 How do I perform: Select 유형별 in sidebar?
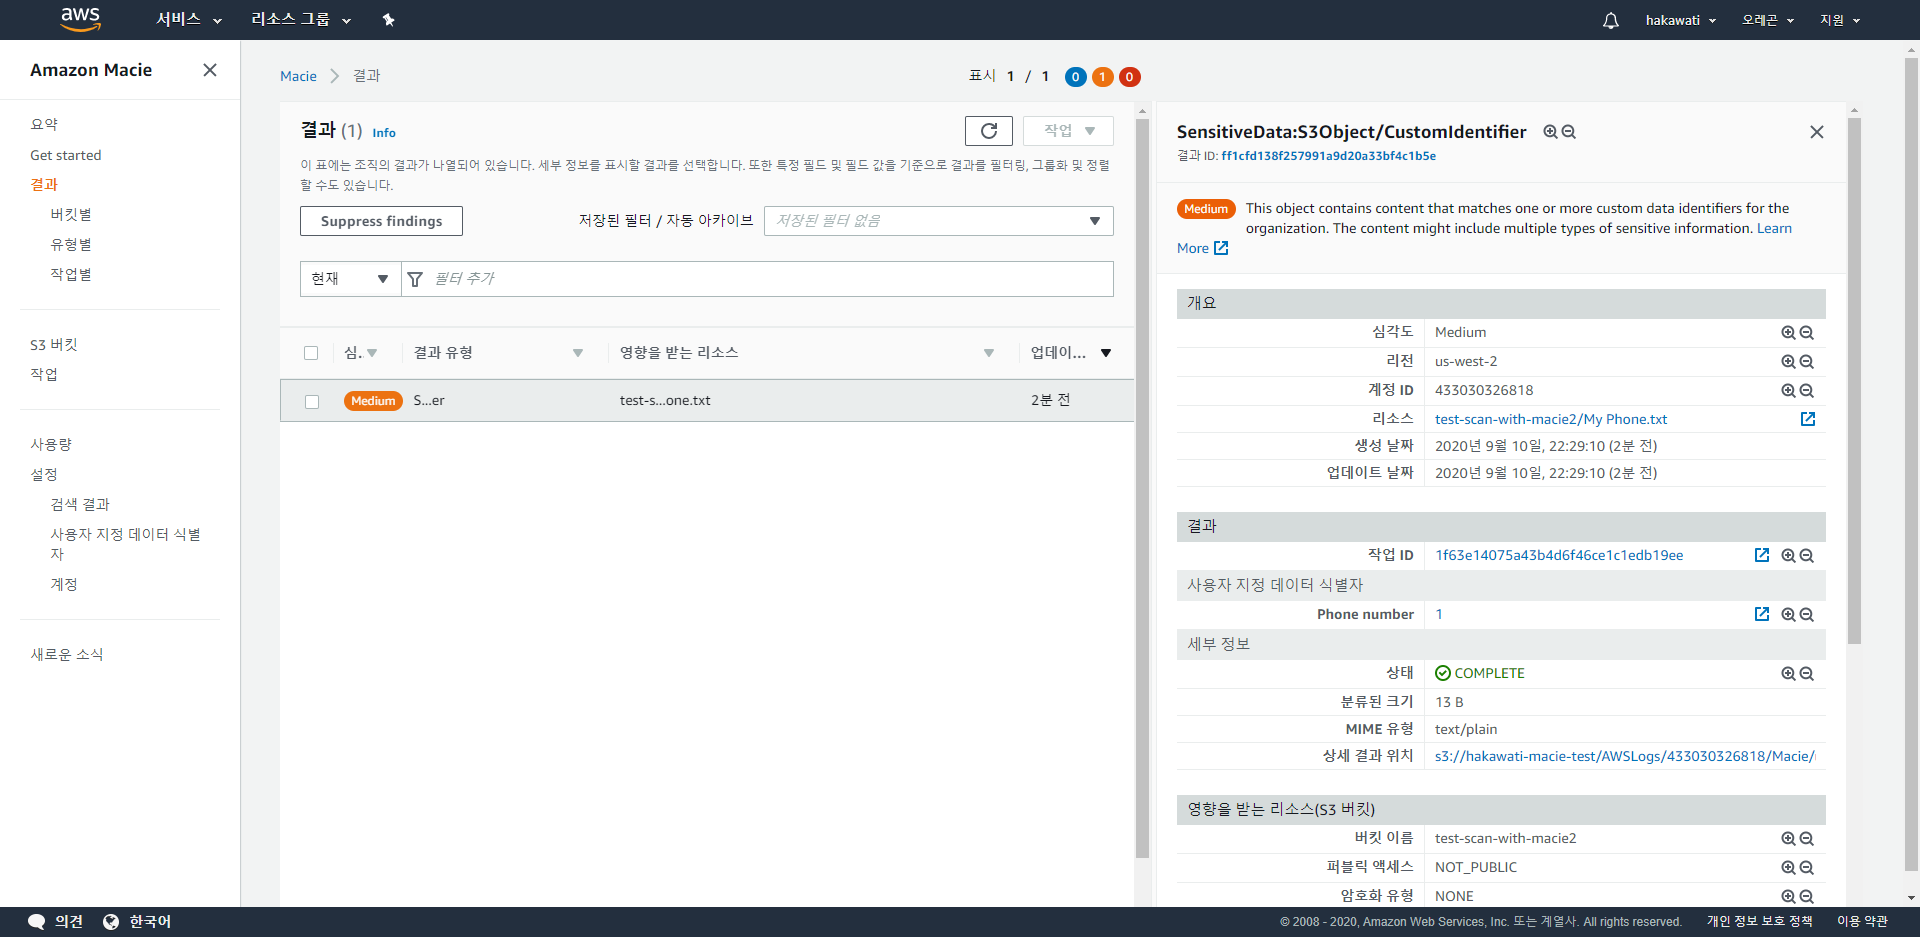(x=71, y=244)
